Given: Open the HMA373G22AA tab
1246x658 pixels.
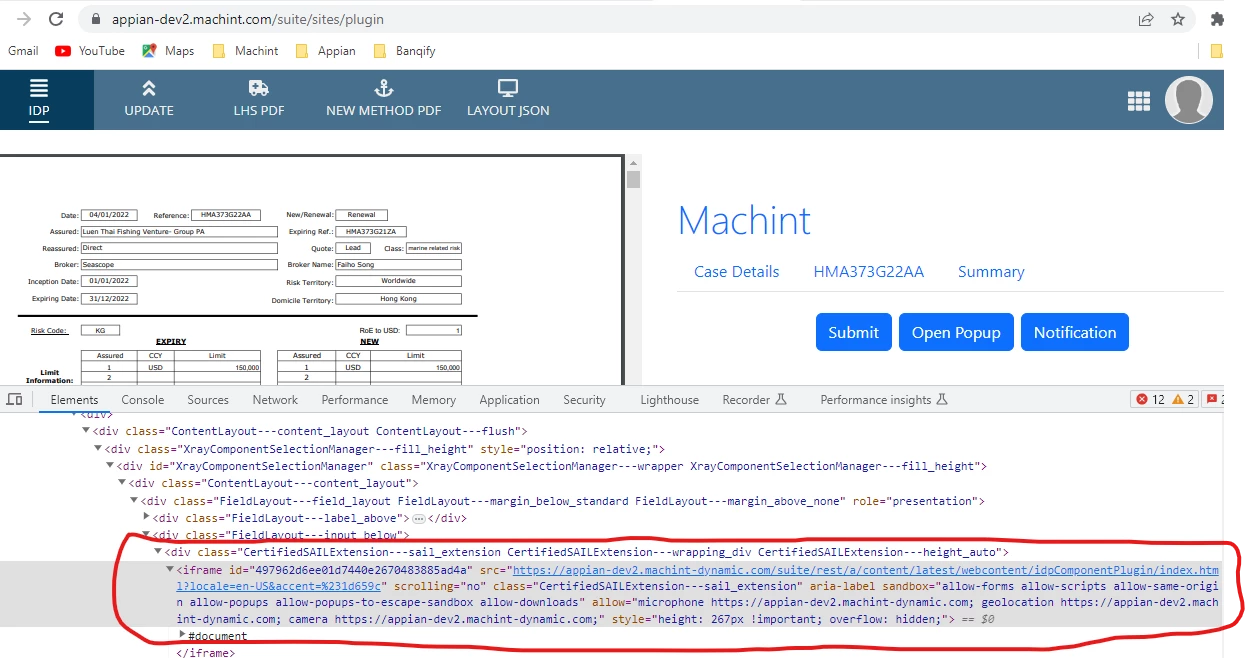Looking at the screenshot, I should pyautogui.click(x=869, y=272).
